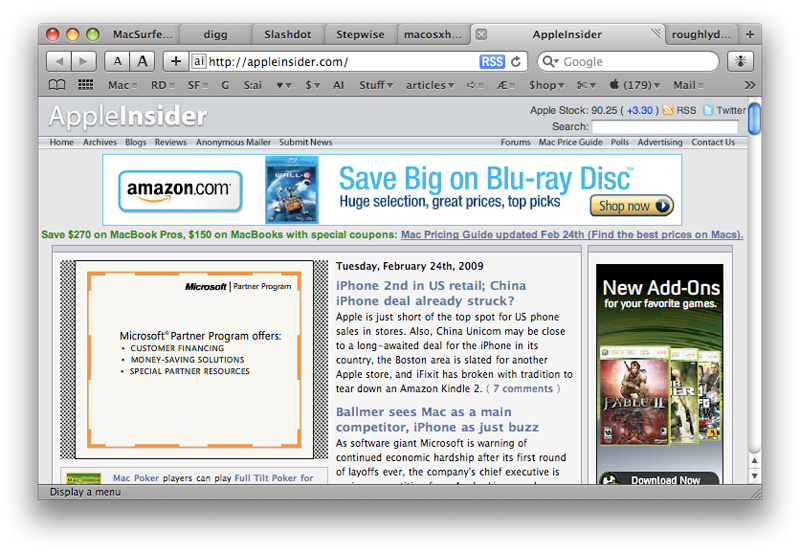The height and width of the screenshot is (552, 800).
Task: Click the S:ai bookmark
Action: (x=253, y=85)
